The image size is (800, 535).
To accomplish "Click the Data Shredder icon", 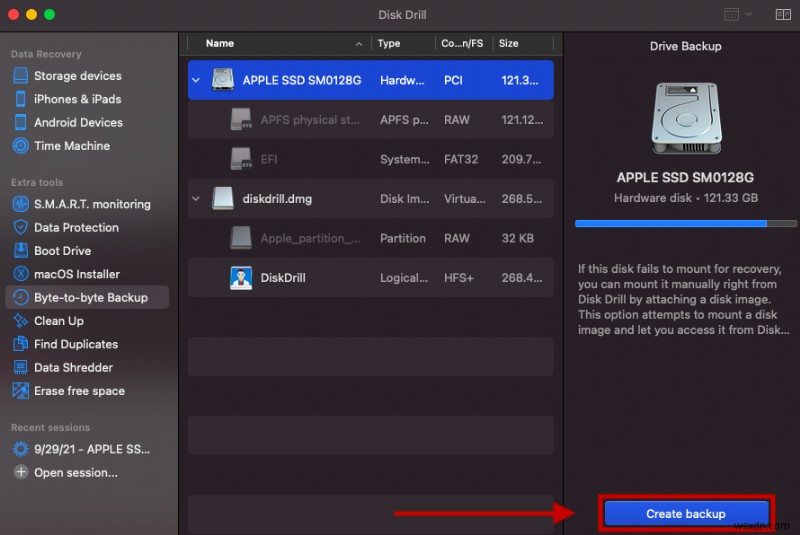I will pyautogui.click(x=20, y=367).
